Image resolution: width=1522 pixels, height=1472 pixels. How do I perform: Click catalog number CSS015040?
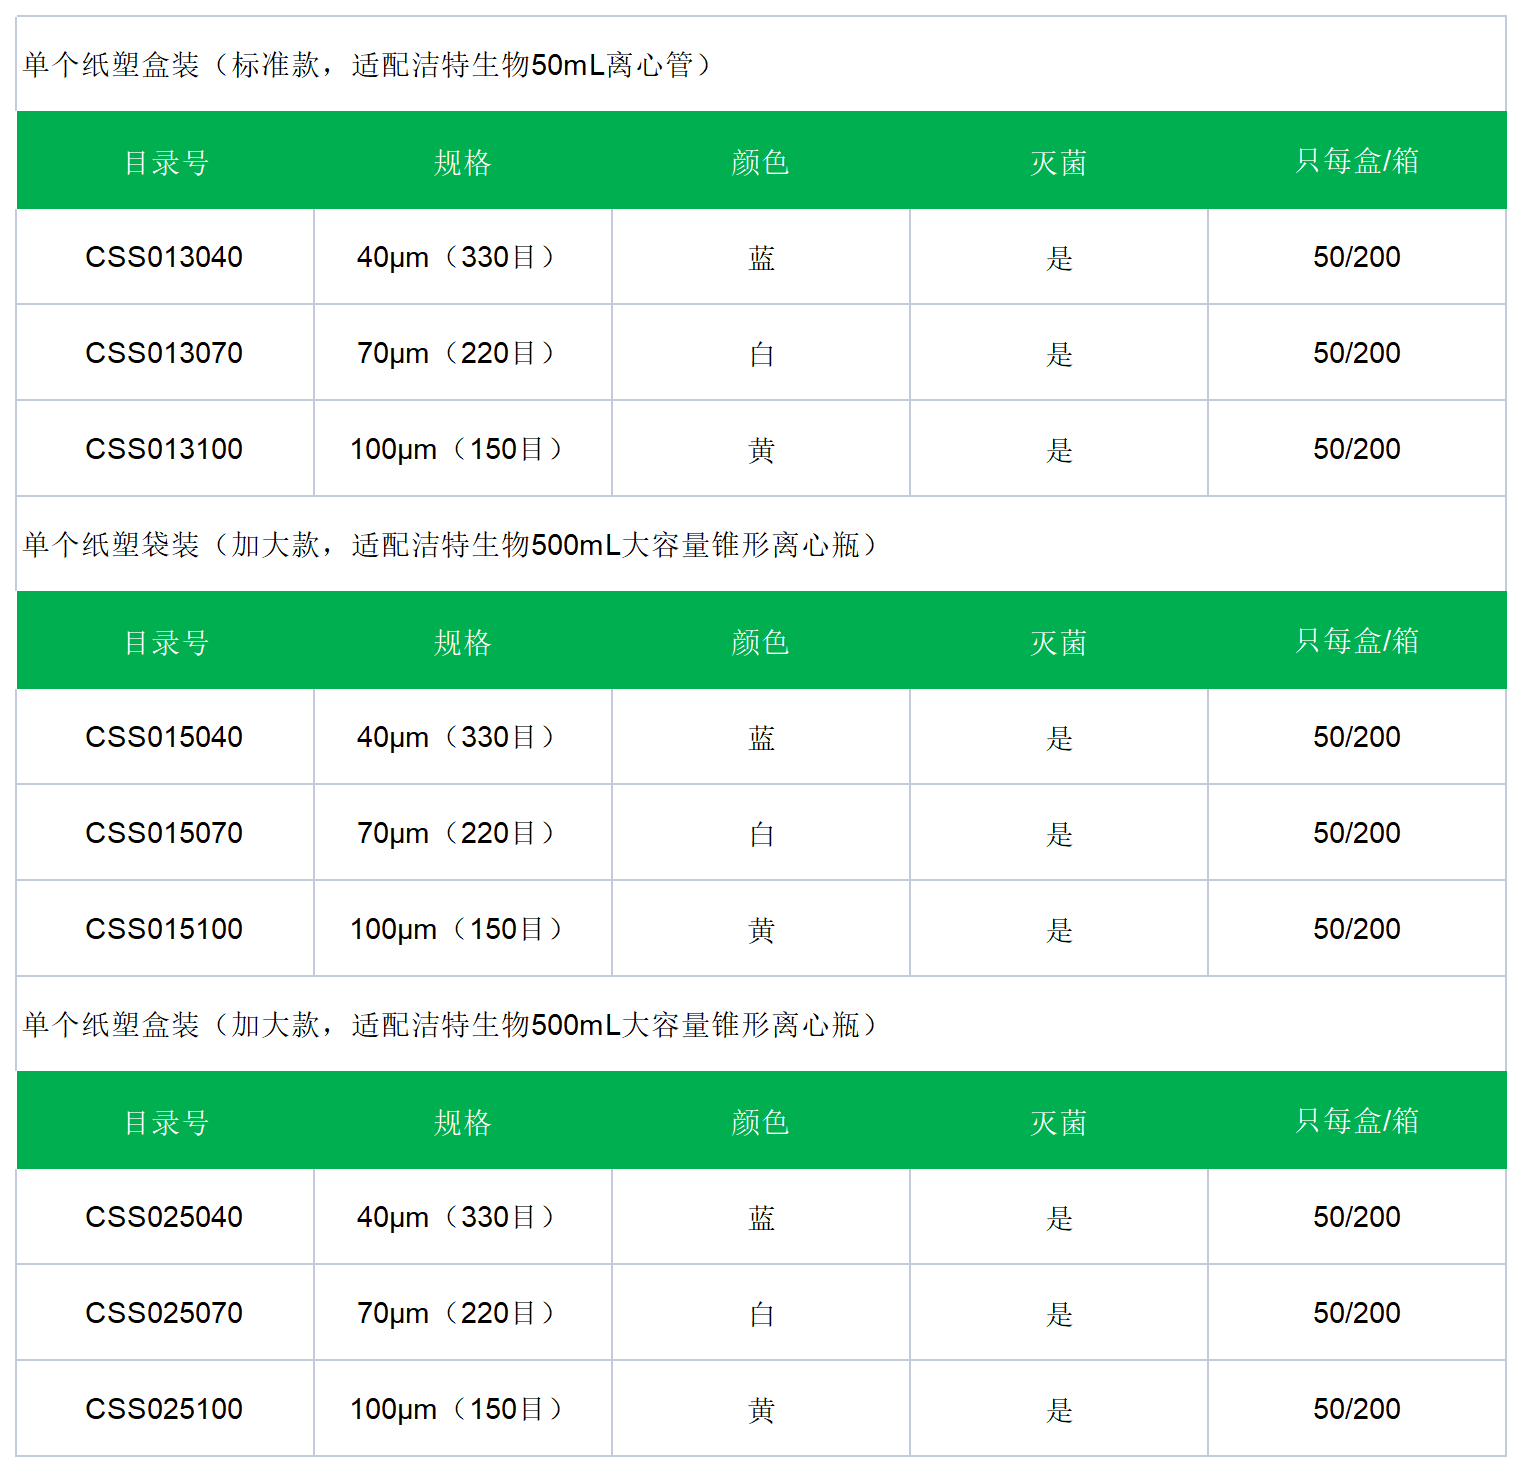click(164, 737)
